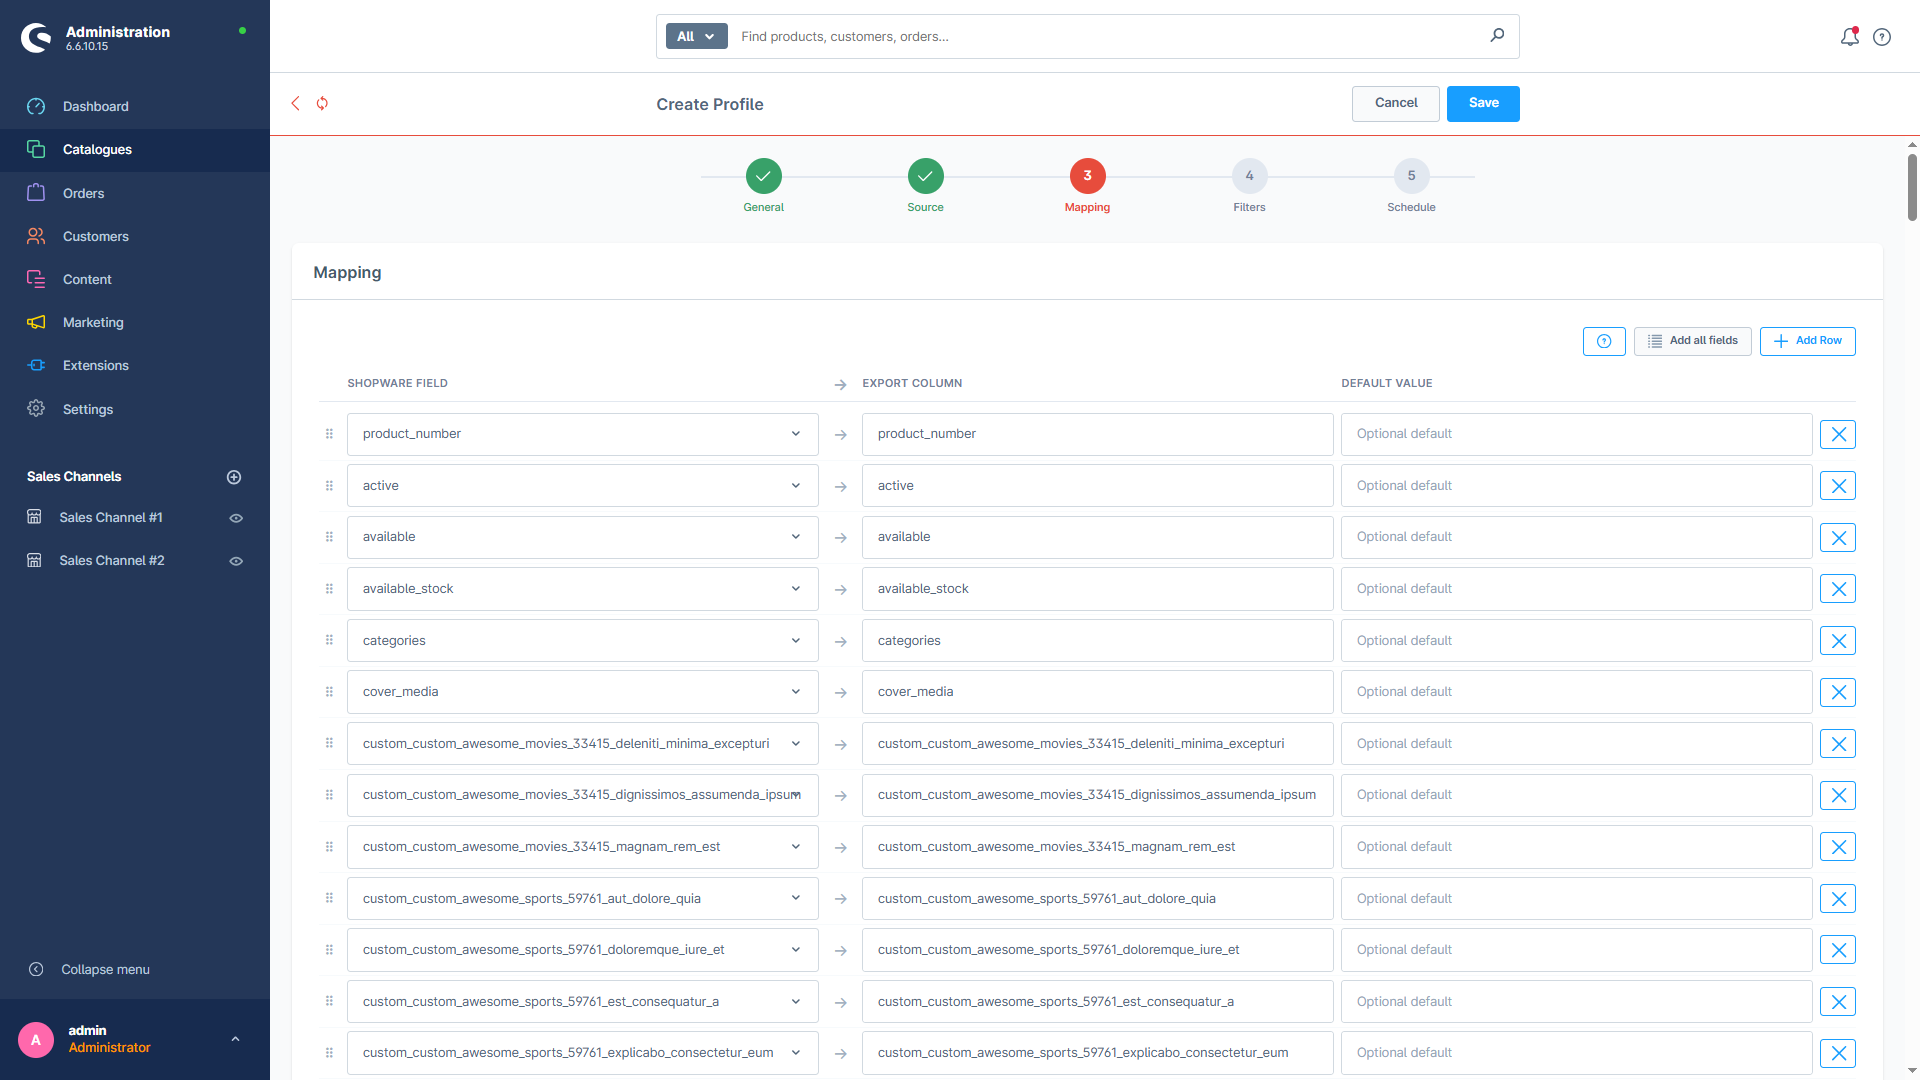
Task: Remove the aut_dolore_quia sports mapping row
Action: click(1838, 899)
